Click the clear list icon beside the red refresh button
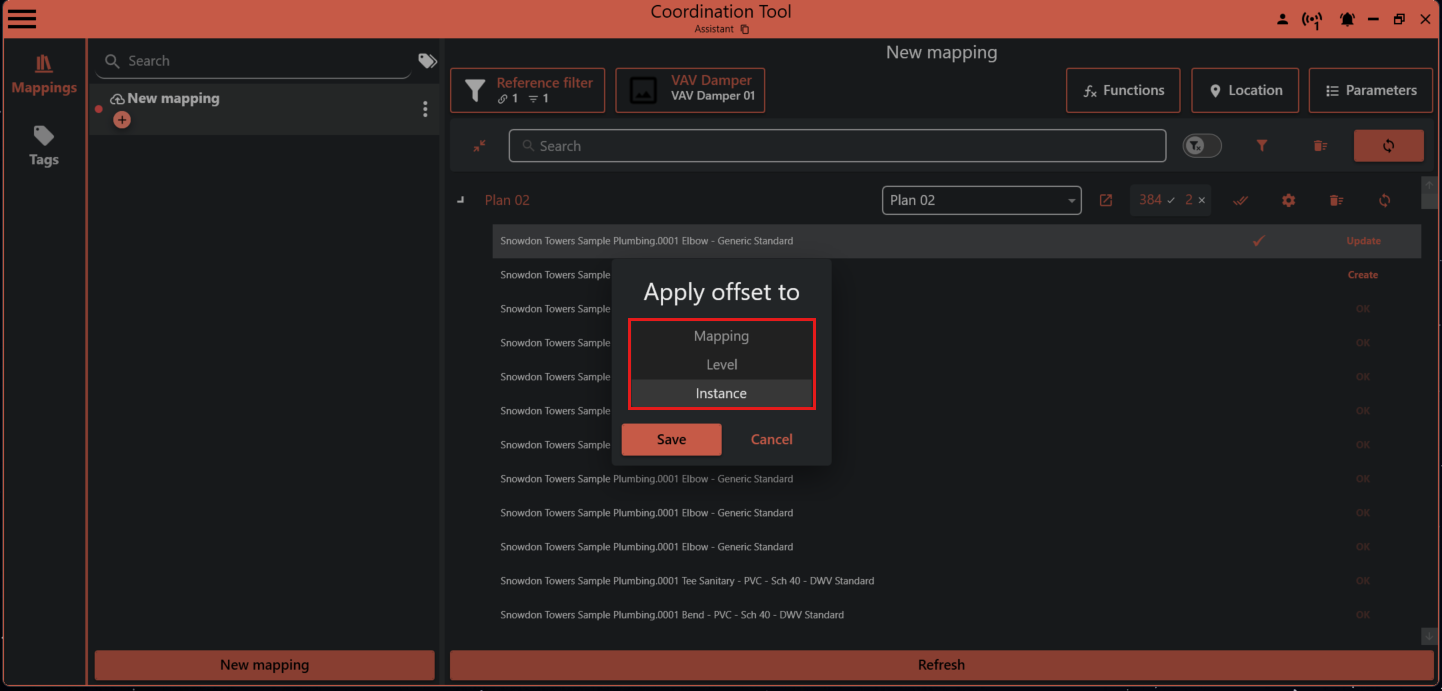Viewport: 1442px width, 691px height. 1320,145
